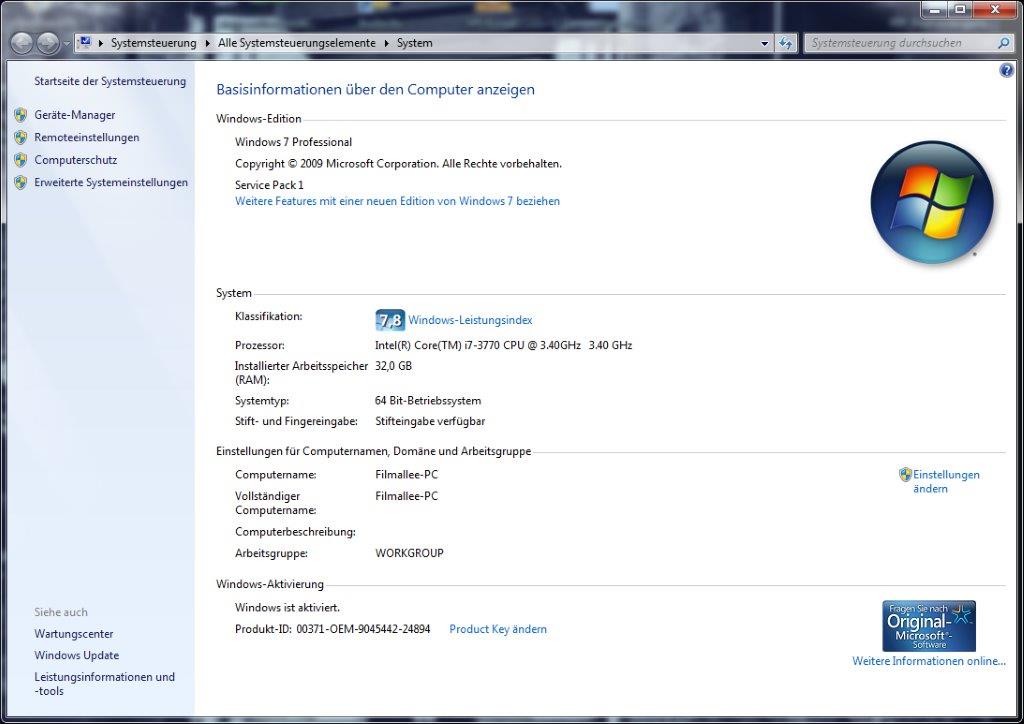The width and height of the screenshot is (1024, 724).
Task: Click the WORKGROUP value
Action: [x=409, y=553]
